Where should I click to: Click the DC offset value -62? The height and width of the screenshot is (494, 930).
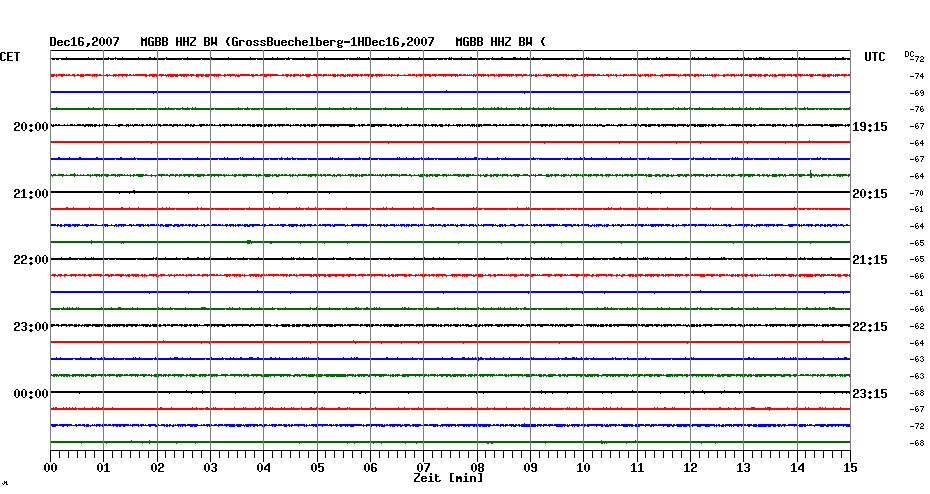click(917, 327)
